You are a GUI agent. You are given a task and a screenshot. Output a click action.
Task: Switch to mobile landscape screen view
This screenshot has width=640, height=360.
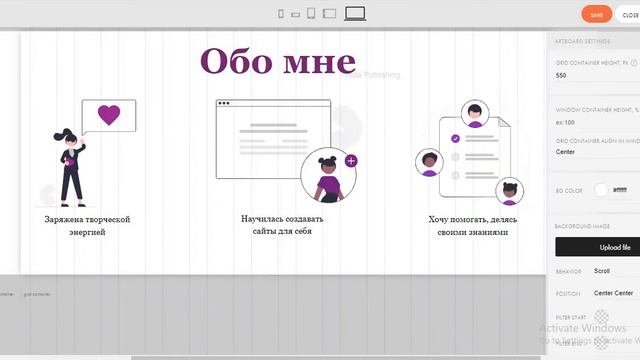pos(296,15)
